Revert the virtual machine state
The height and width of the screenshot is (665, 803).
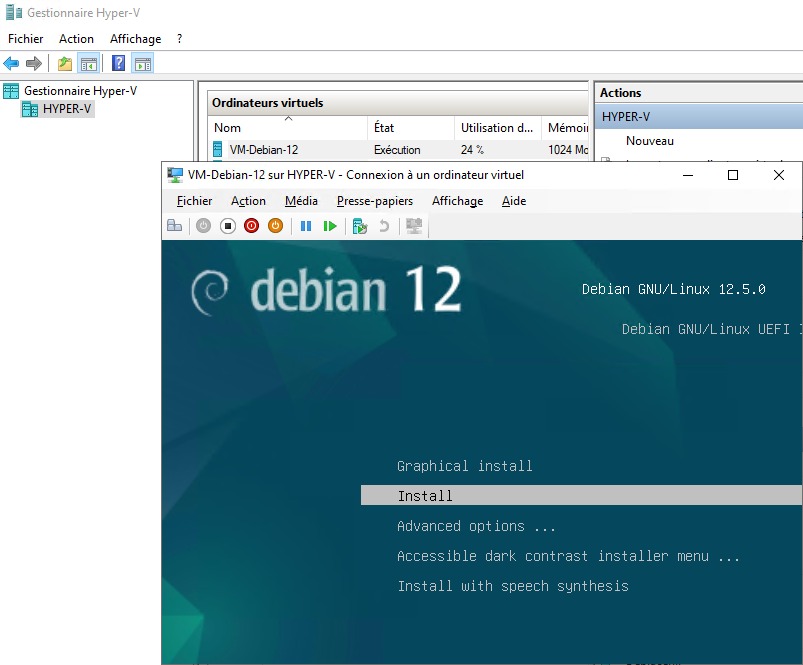385,225
